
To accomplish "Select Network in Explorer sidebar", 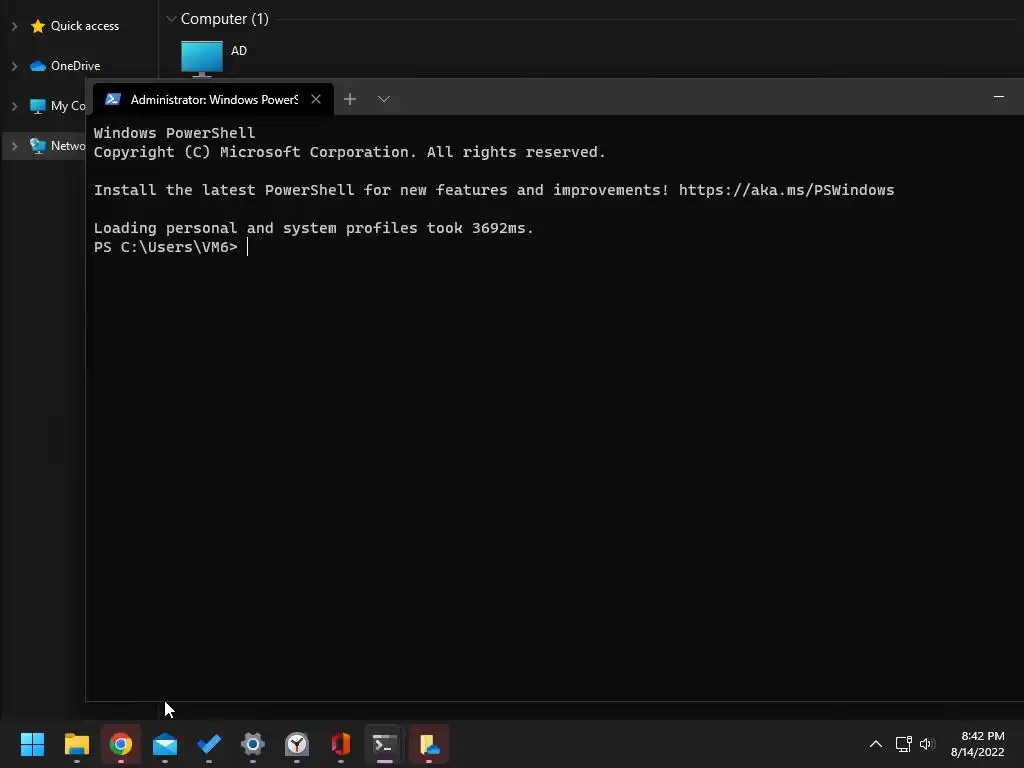I will coord(57,146).
